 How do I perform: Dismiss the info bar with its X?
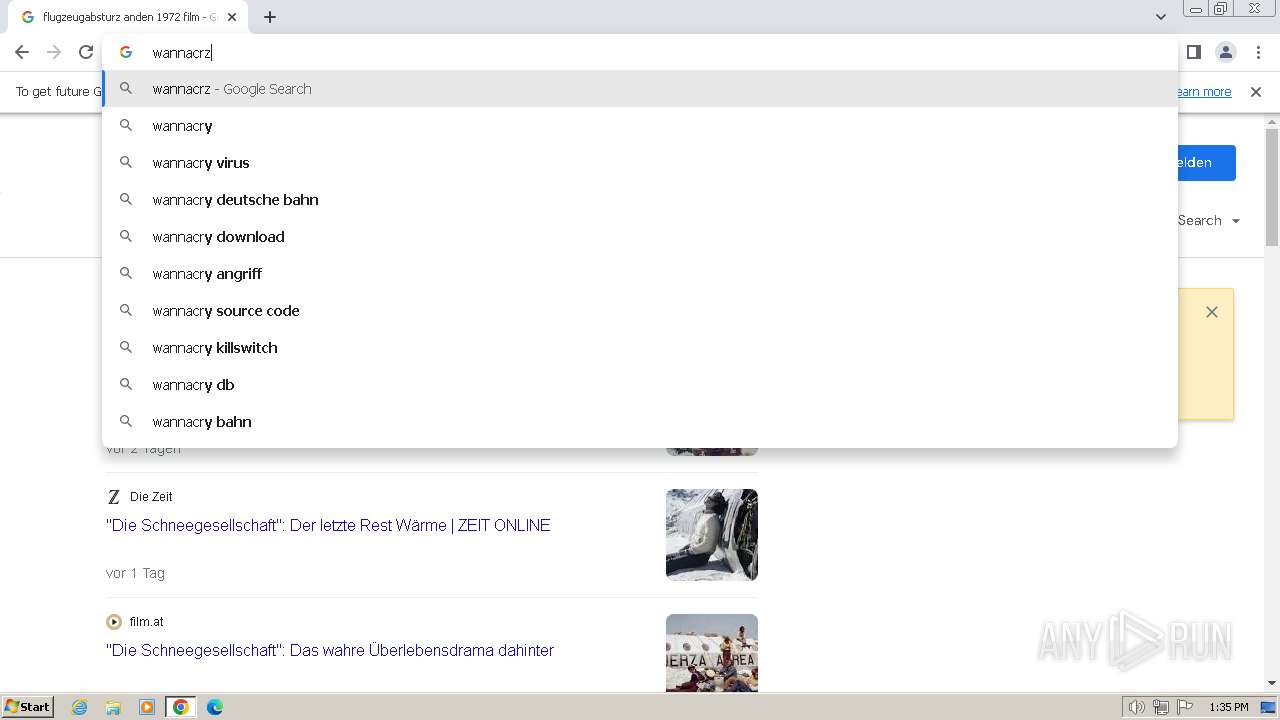pos(1256,92)
